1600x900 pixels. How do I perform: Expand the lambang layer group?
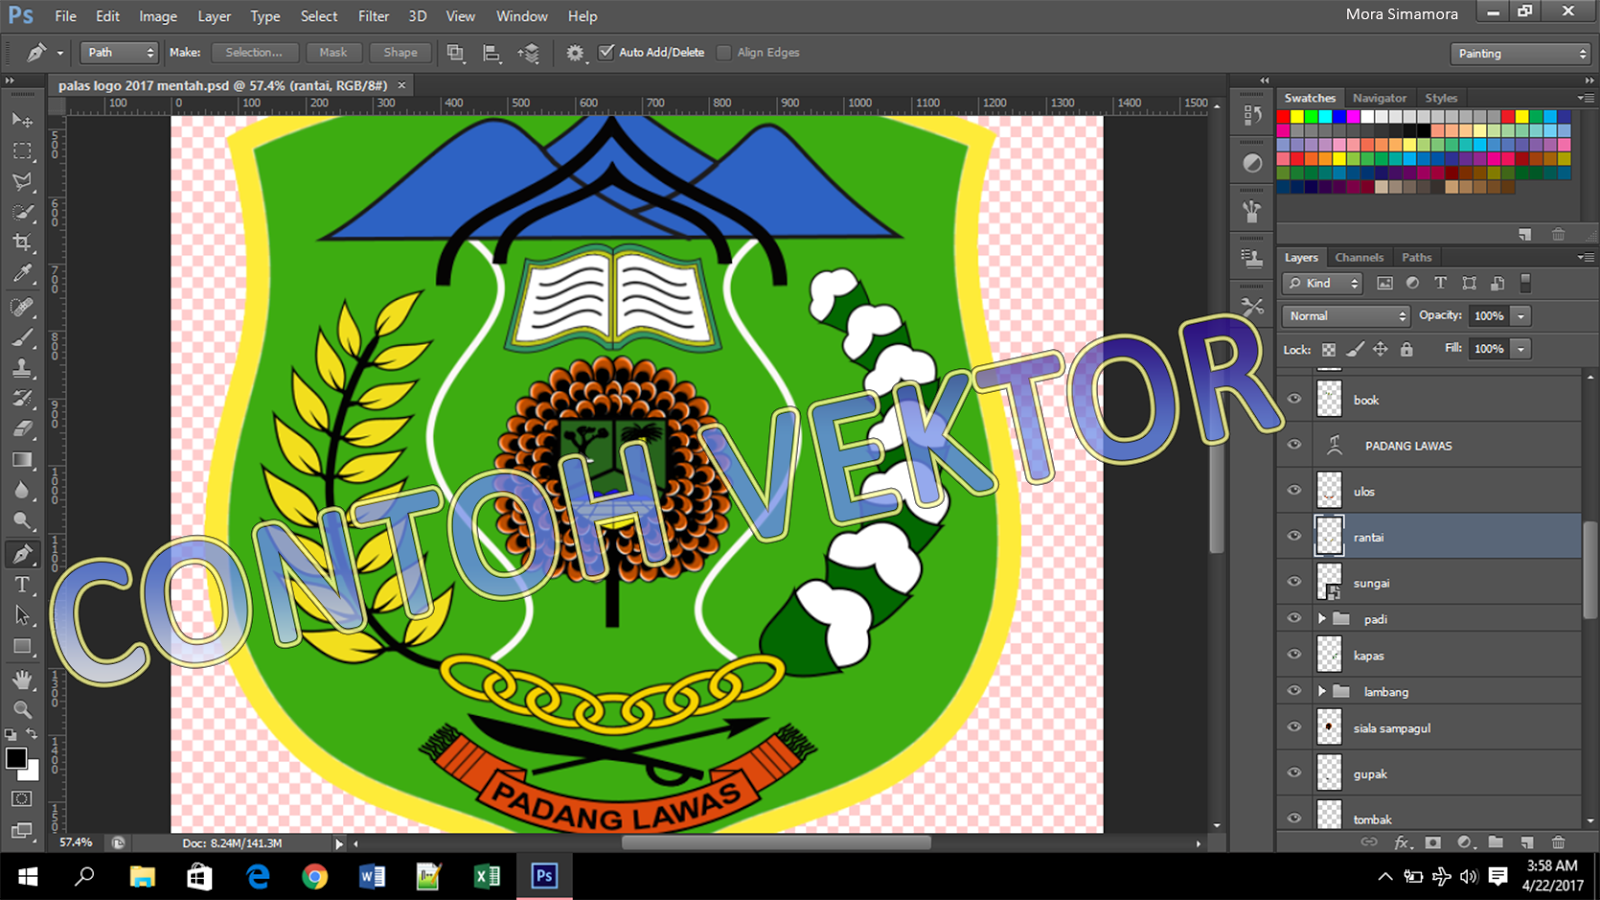[x=1322, y=691]
